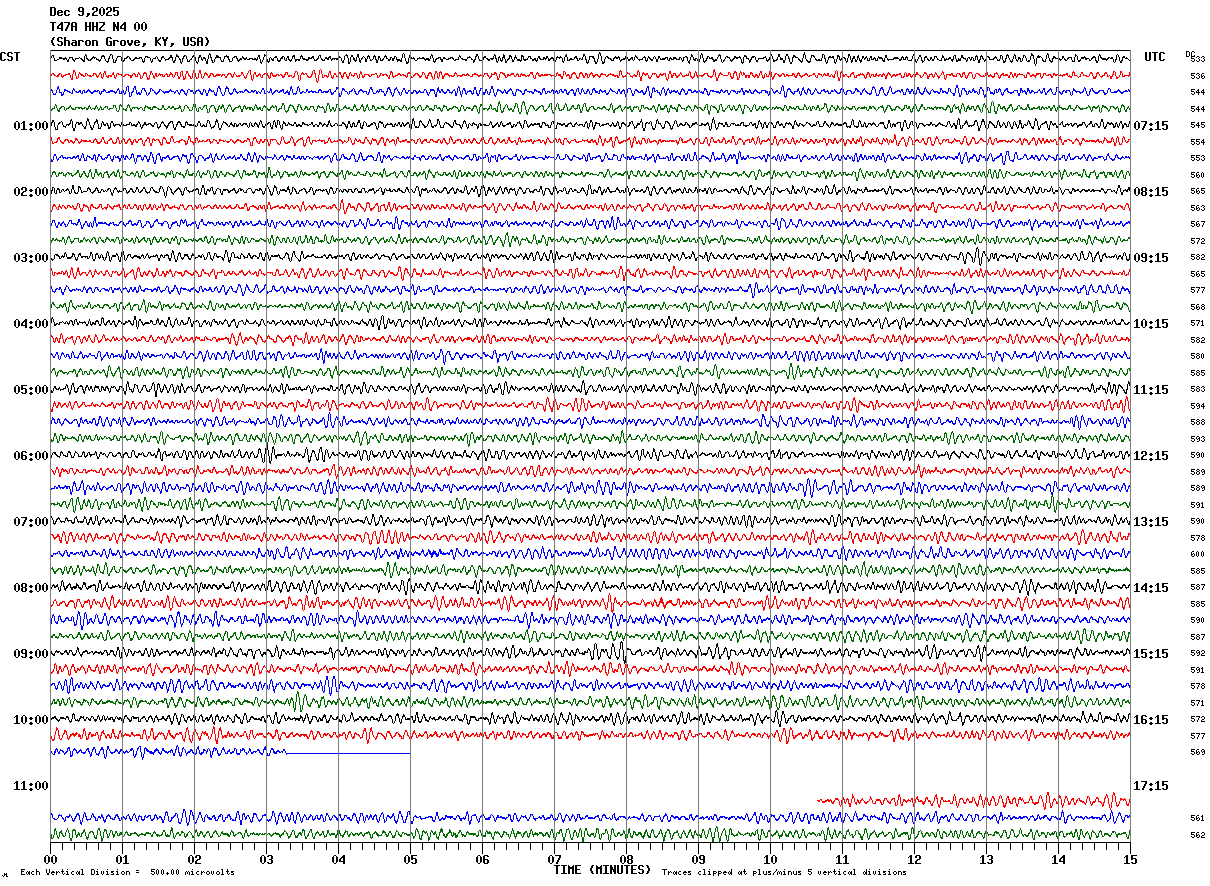1210x886 pixels.
Task: Click the 08:00 CST time label
Action: 31,588
